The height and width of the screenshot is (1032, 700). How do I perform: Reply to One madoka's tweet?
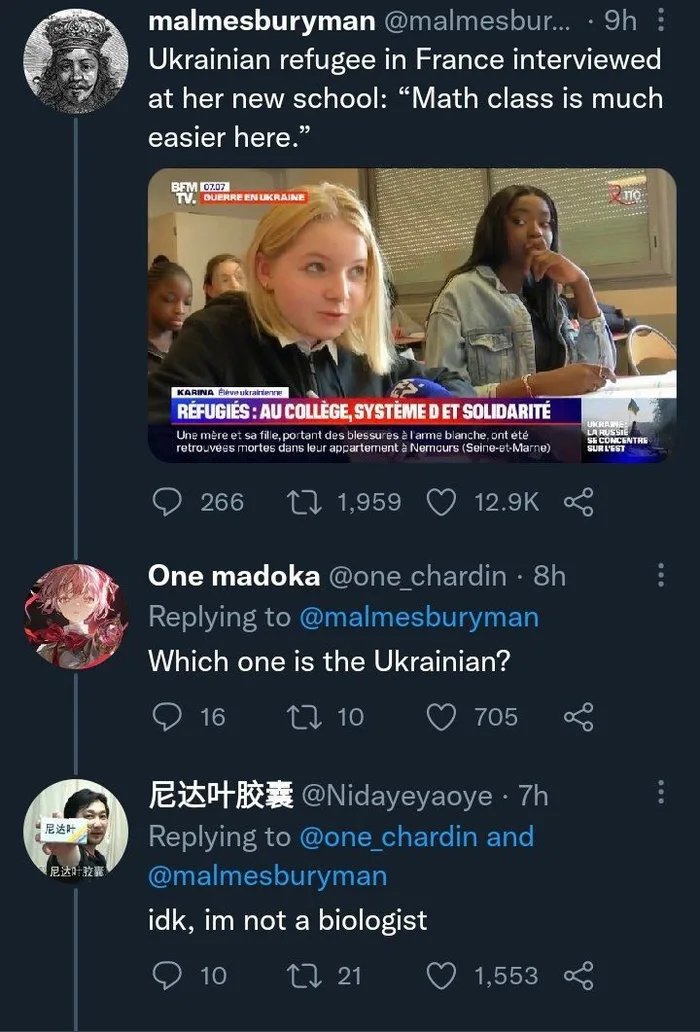point(168,716)
